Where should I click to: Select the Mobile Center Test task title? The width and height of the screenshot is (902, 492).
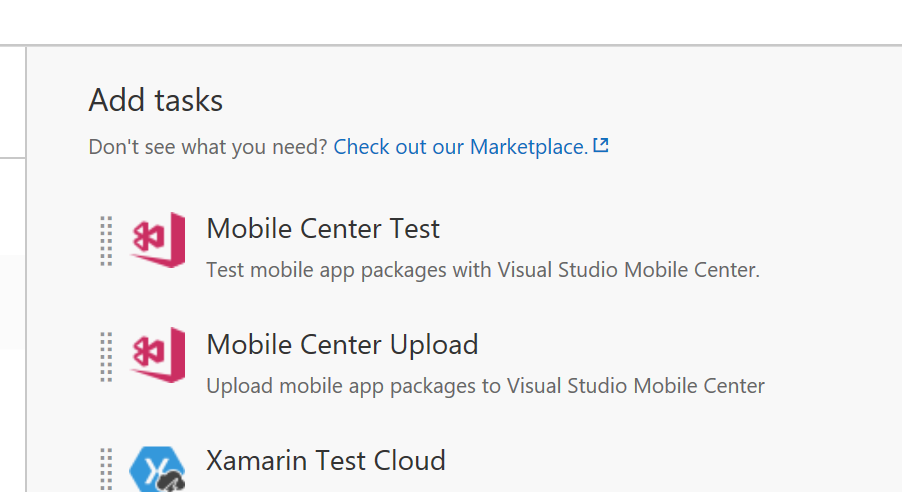323,229
